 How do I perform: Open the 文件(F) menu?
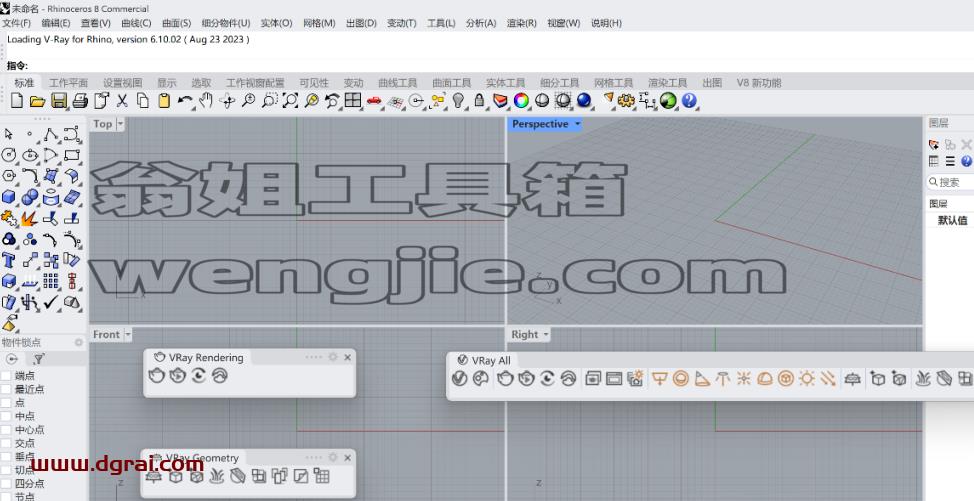[x=17, y=23]
